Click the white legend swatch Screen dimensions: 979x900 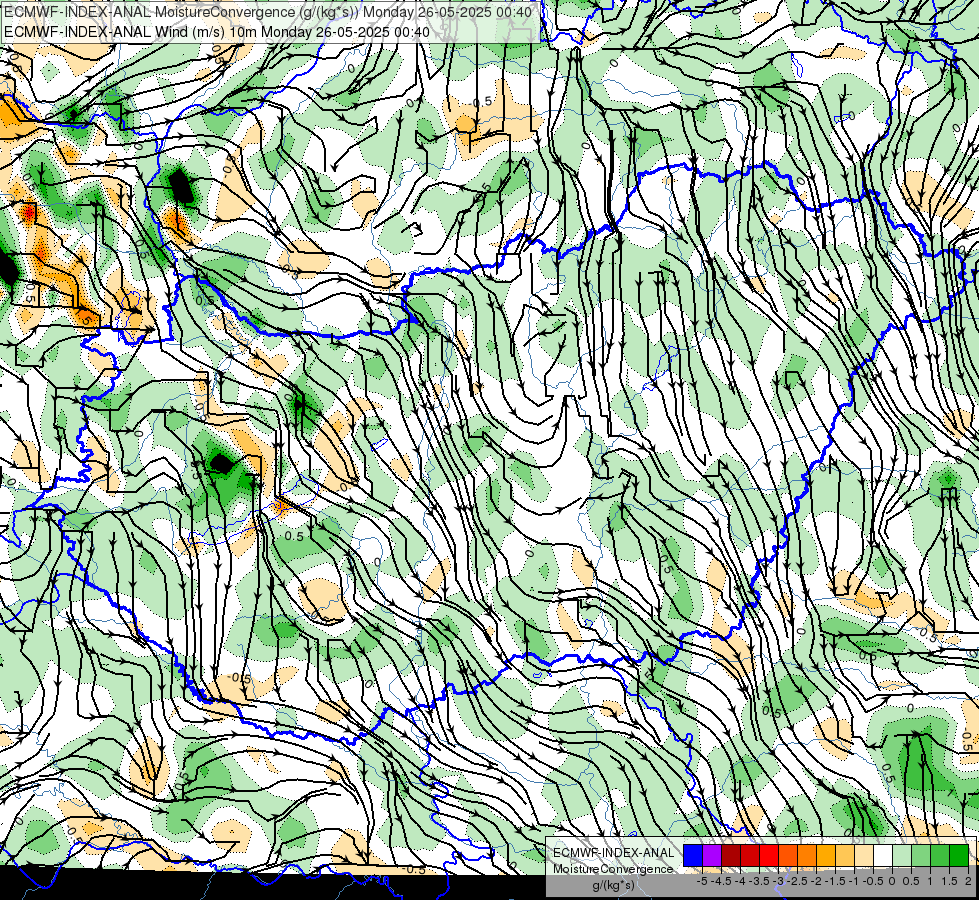tap(883, 855)
